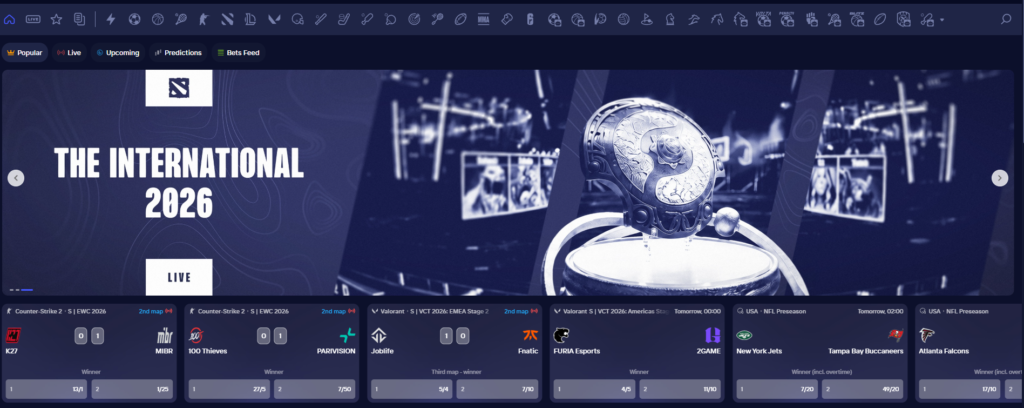
Task: Bet on FURIA Esports at 4/5
Action: point(594,389)
